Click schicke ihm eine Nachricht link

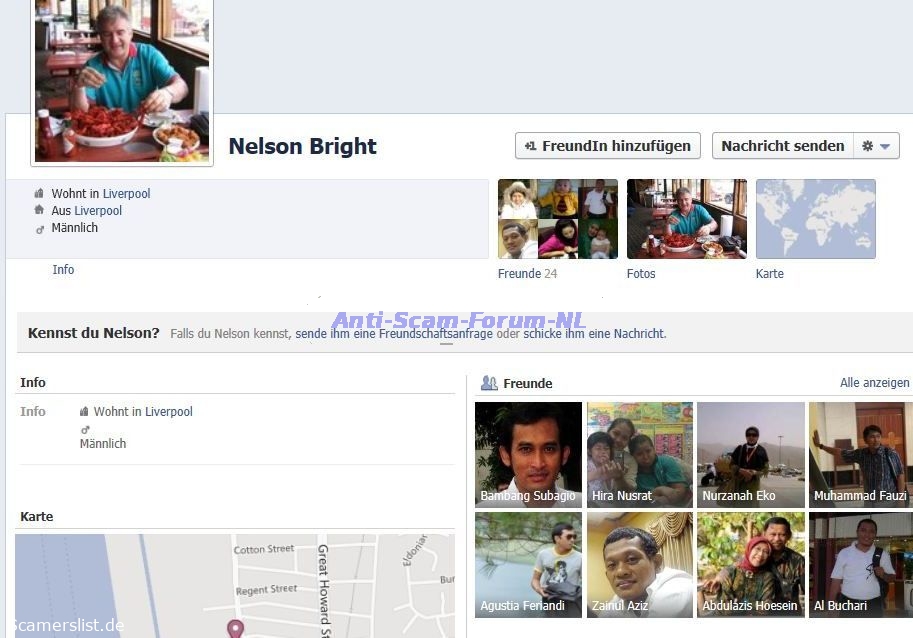594,334
